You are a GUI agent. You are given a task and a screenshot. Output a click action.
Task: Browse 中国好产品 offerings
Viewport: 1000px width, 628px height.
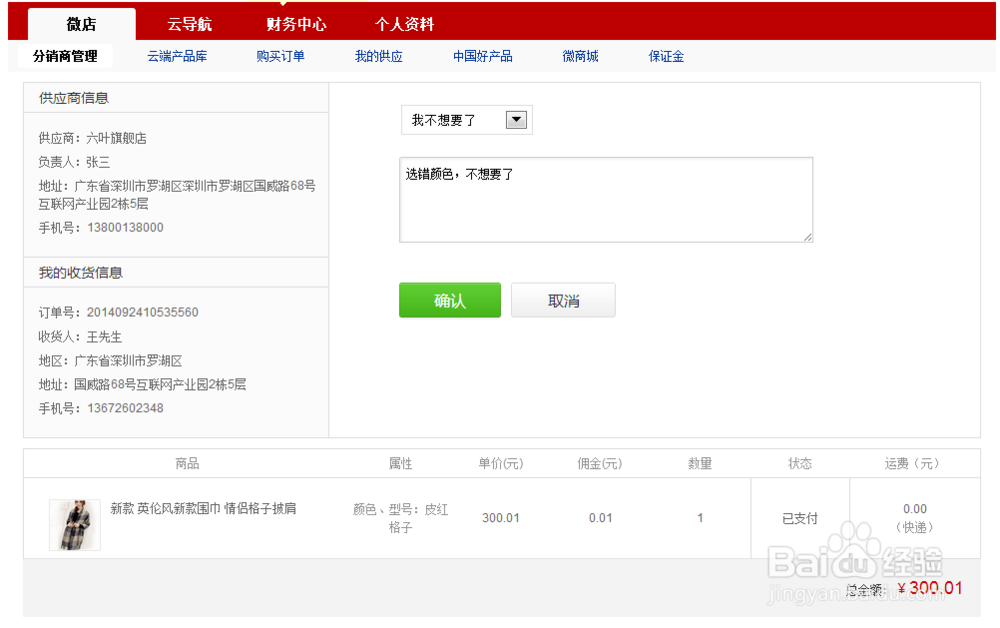tap(483, 56)
